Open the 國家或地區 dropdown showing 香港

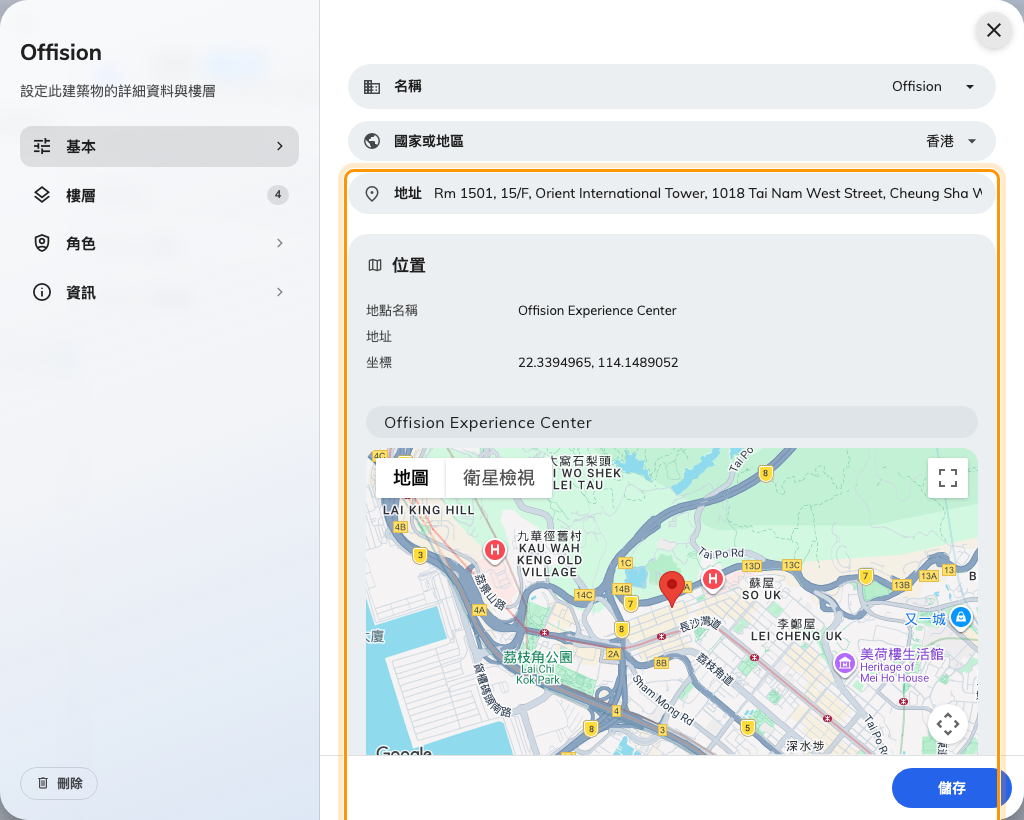[x=671, y=141]
